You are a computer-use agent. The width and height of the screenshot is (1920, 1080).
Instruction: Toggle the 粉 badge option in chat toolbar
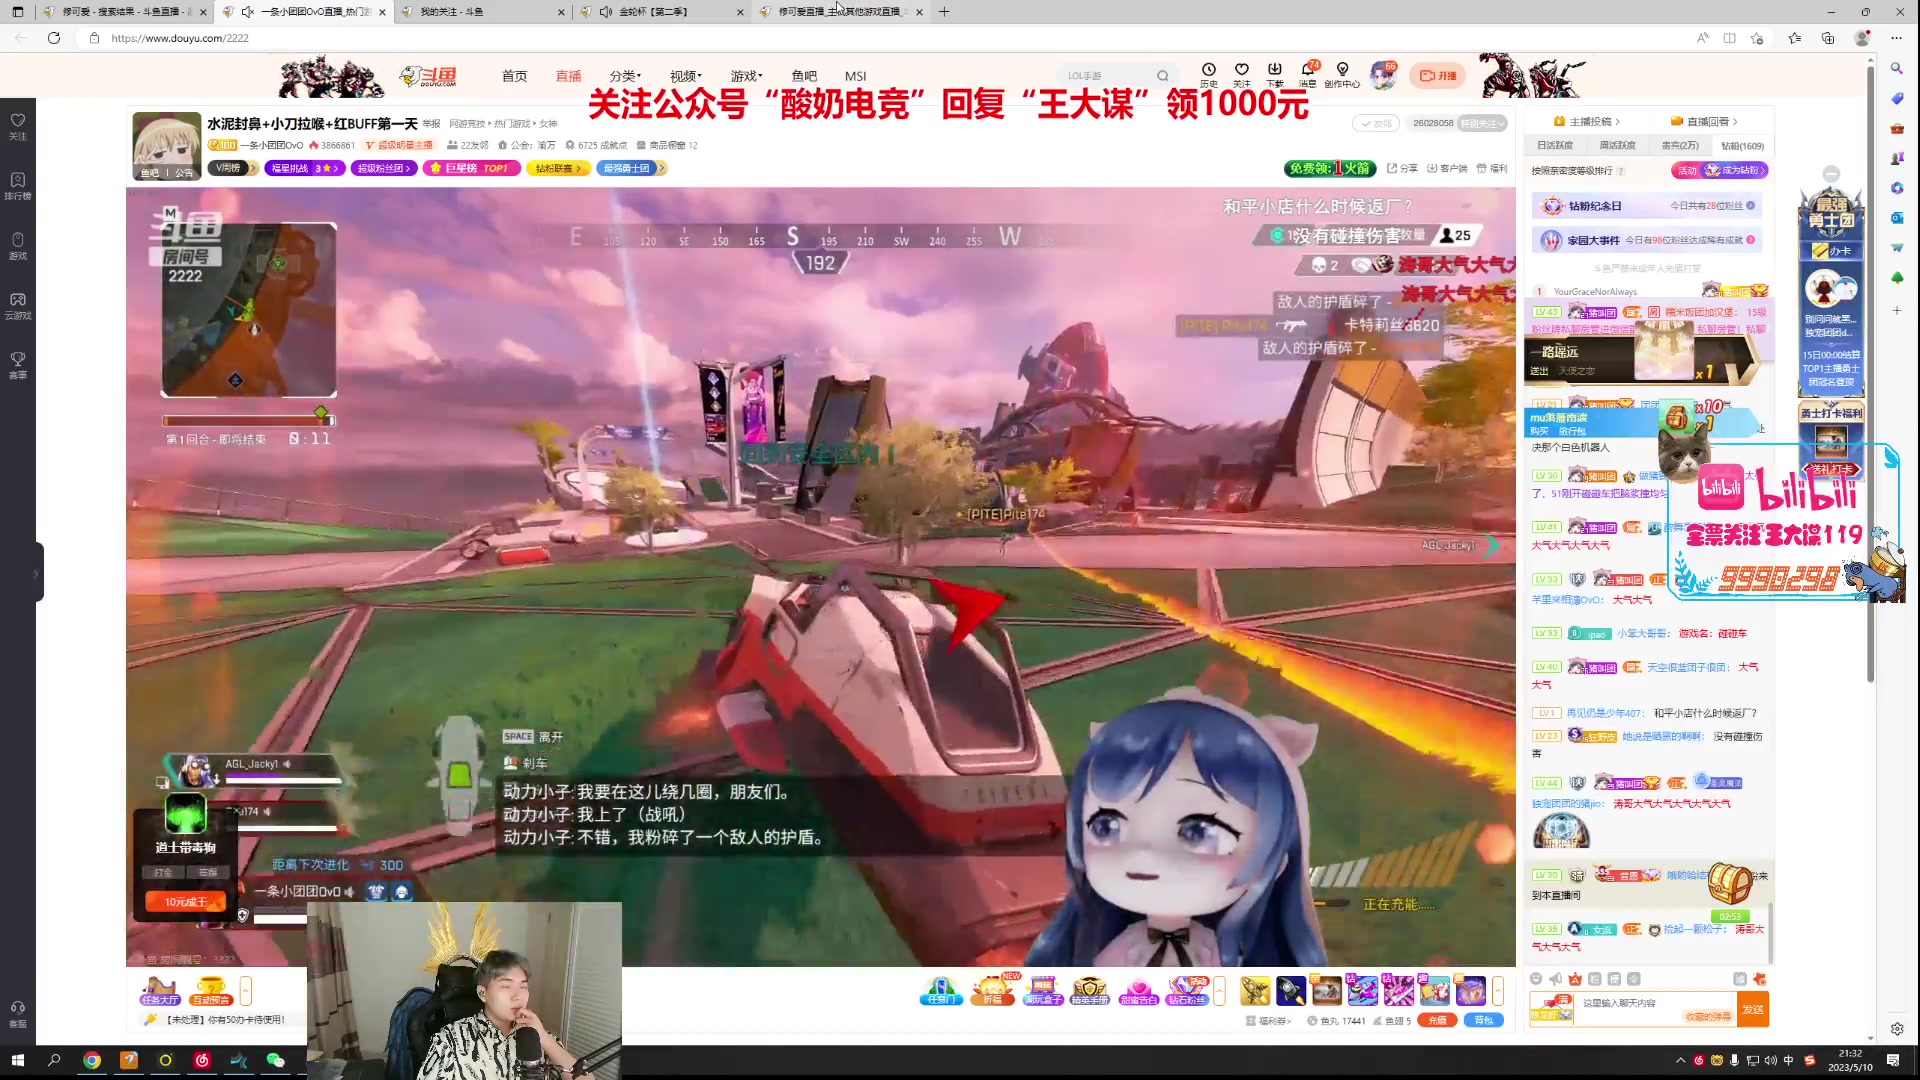point(1595,979)
